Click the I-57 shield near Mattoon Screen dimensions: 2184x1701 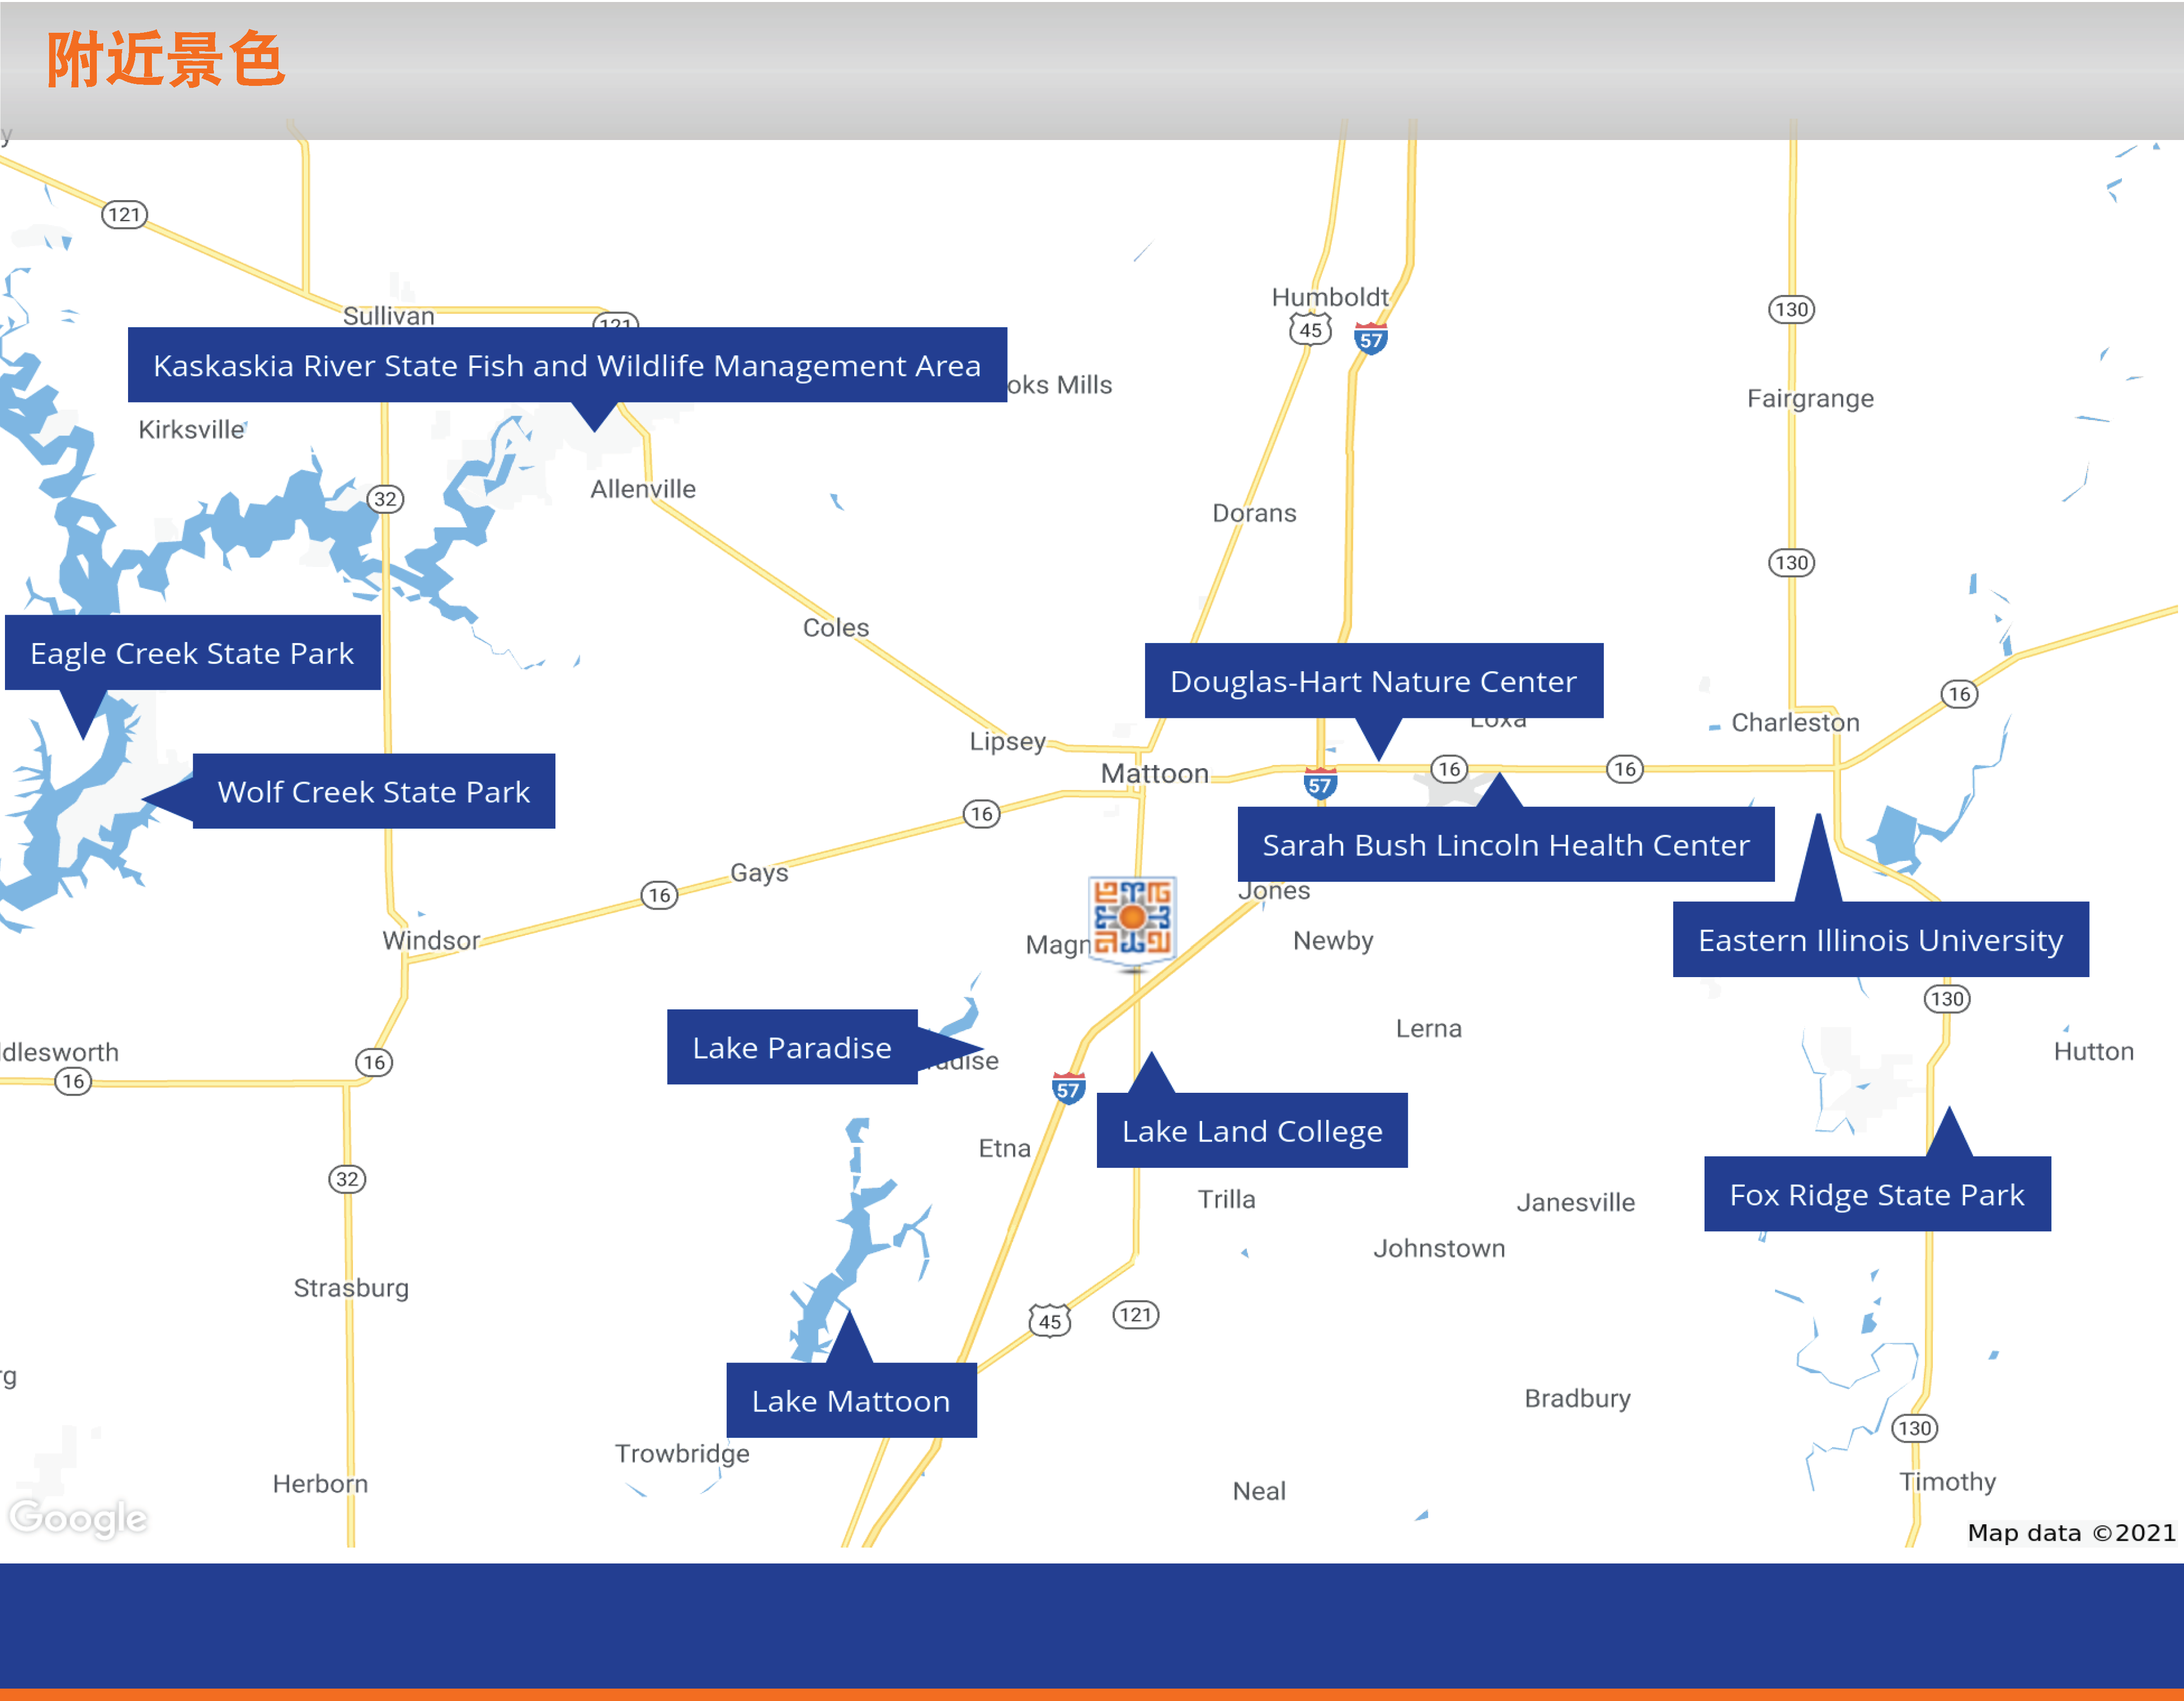1320,783
